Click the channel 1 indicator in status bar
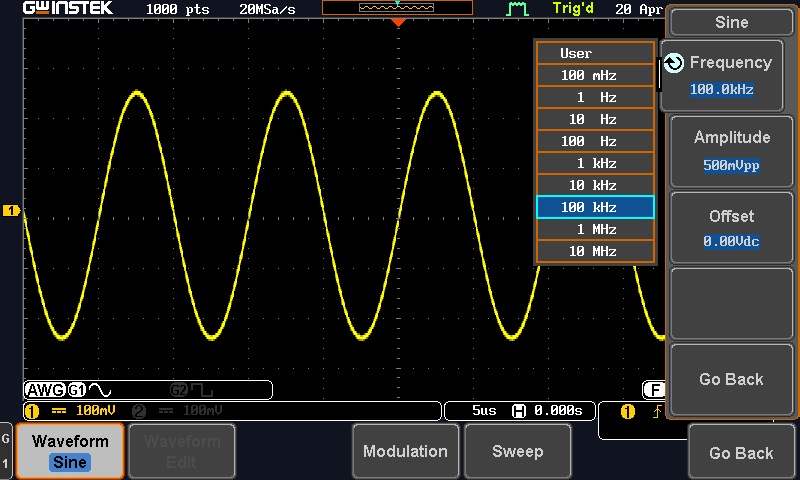Viewport: 800px width, 480px height. point(32,411)
